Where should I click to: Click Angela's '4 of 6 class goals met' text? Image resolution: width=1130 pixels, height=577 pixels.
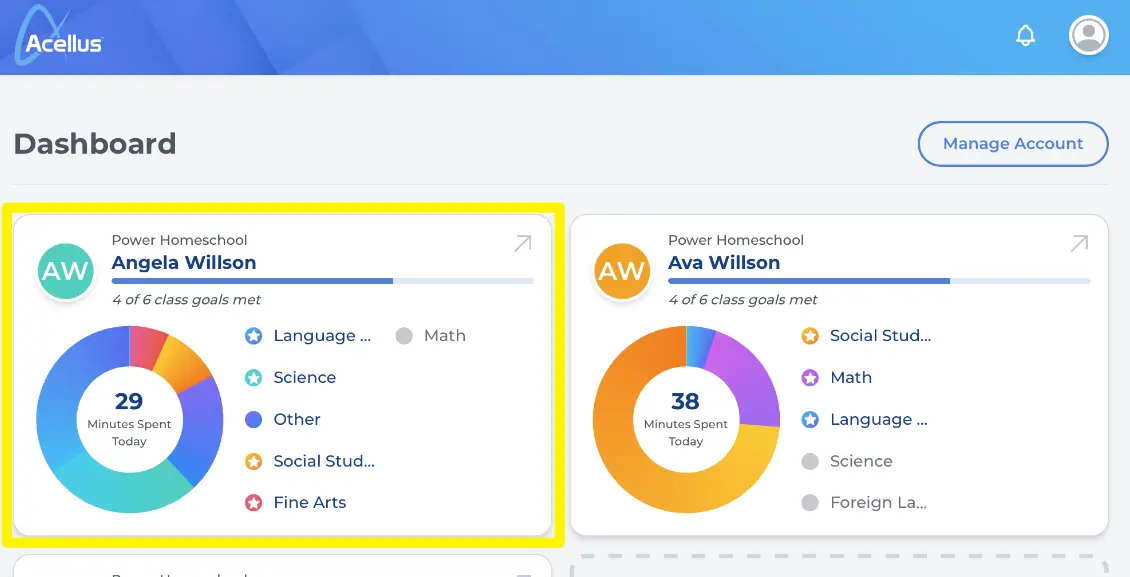[186, 300]
